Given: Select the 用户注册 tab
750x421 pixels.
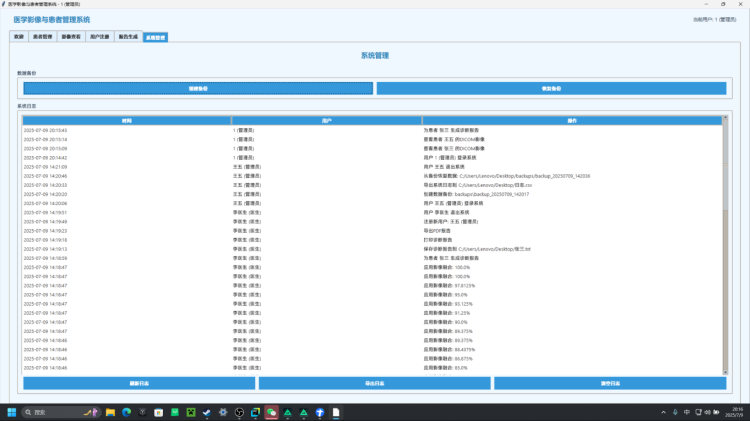Looking at the screenshot, I should pyautogui.click(x=100, y=37).
